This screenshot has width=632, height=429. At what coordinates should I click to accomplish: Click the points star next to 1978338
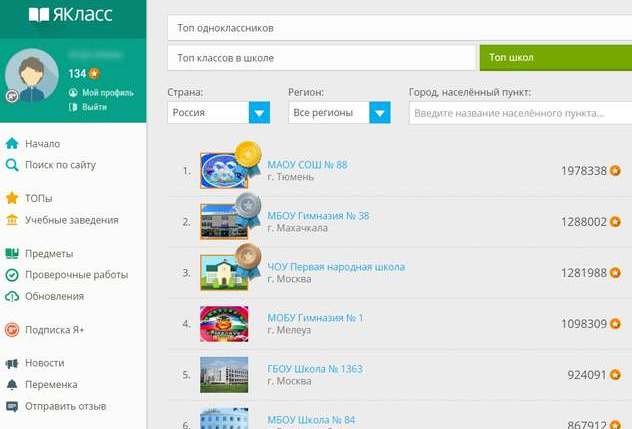coord(615,171)
